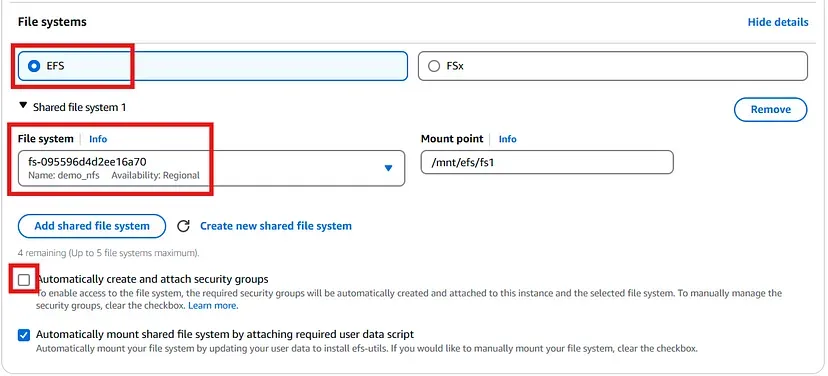The image size is (828, 376).
Task: Click the File systems section heading
Action: point(52,22)
